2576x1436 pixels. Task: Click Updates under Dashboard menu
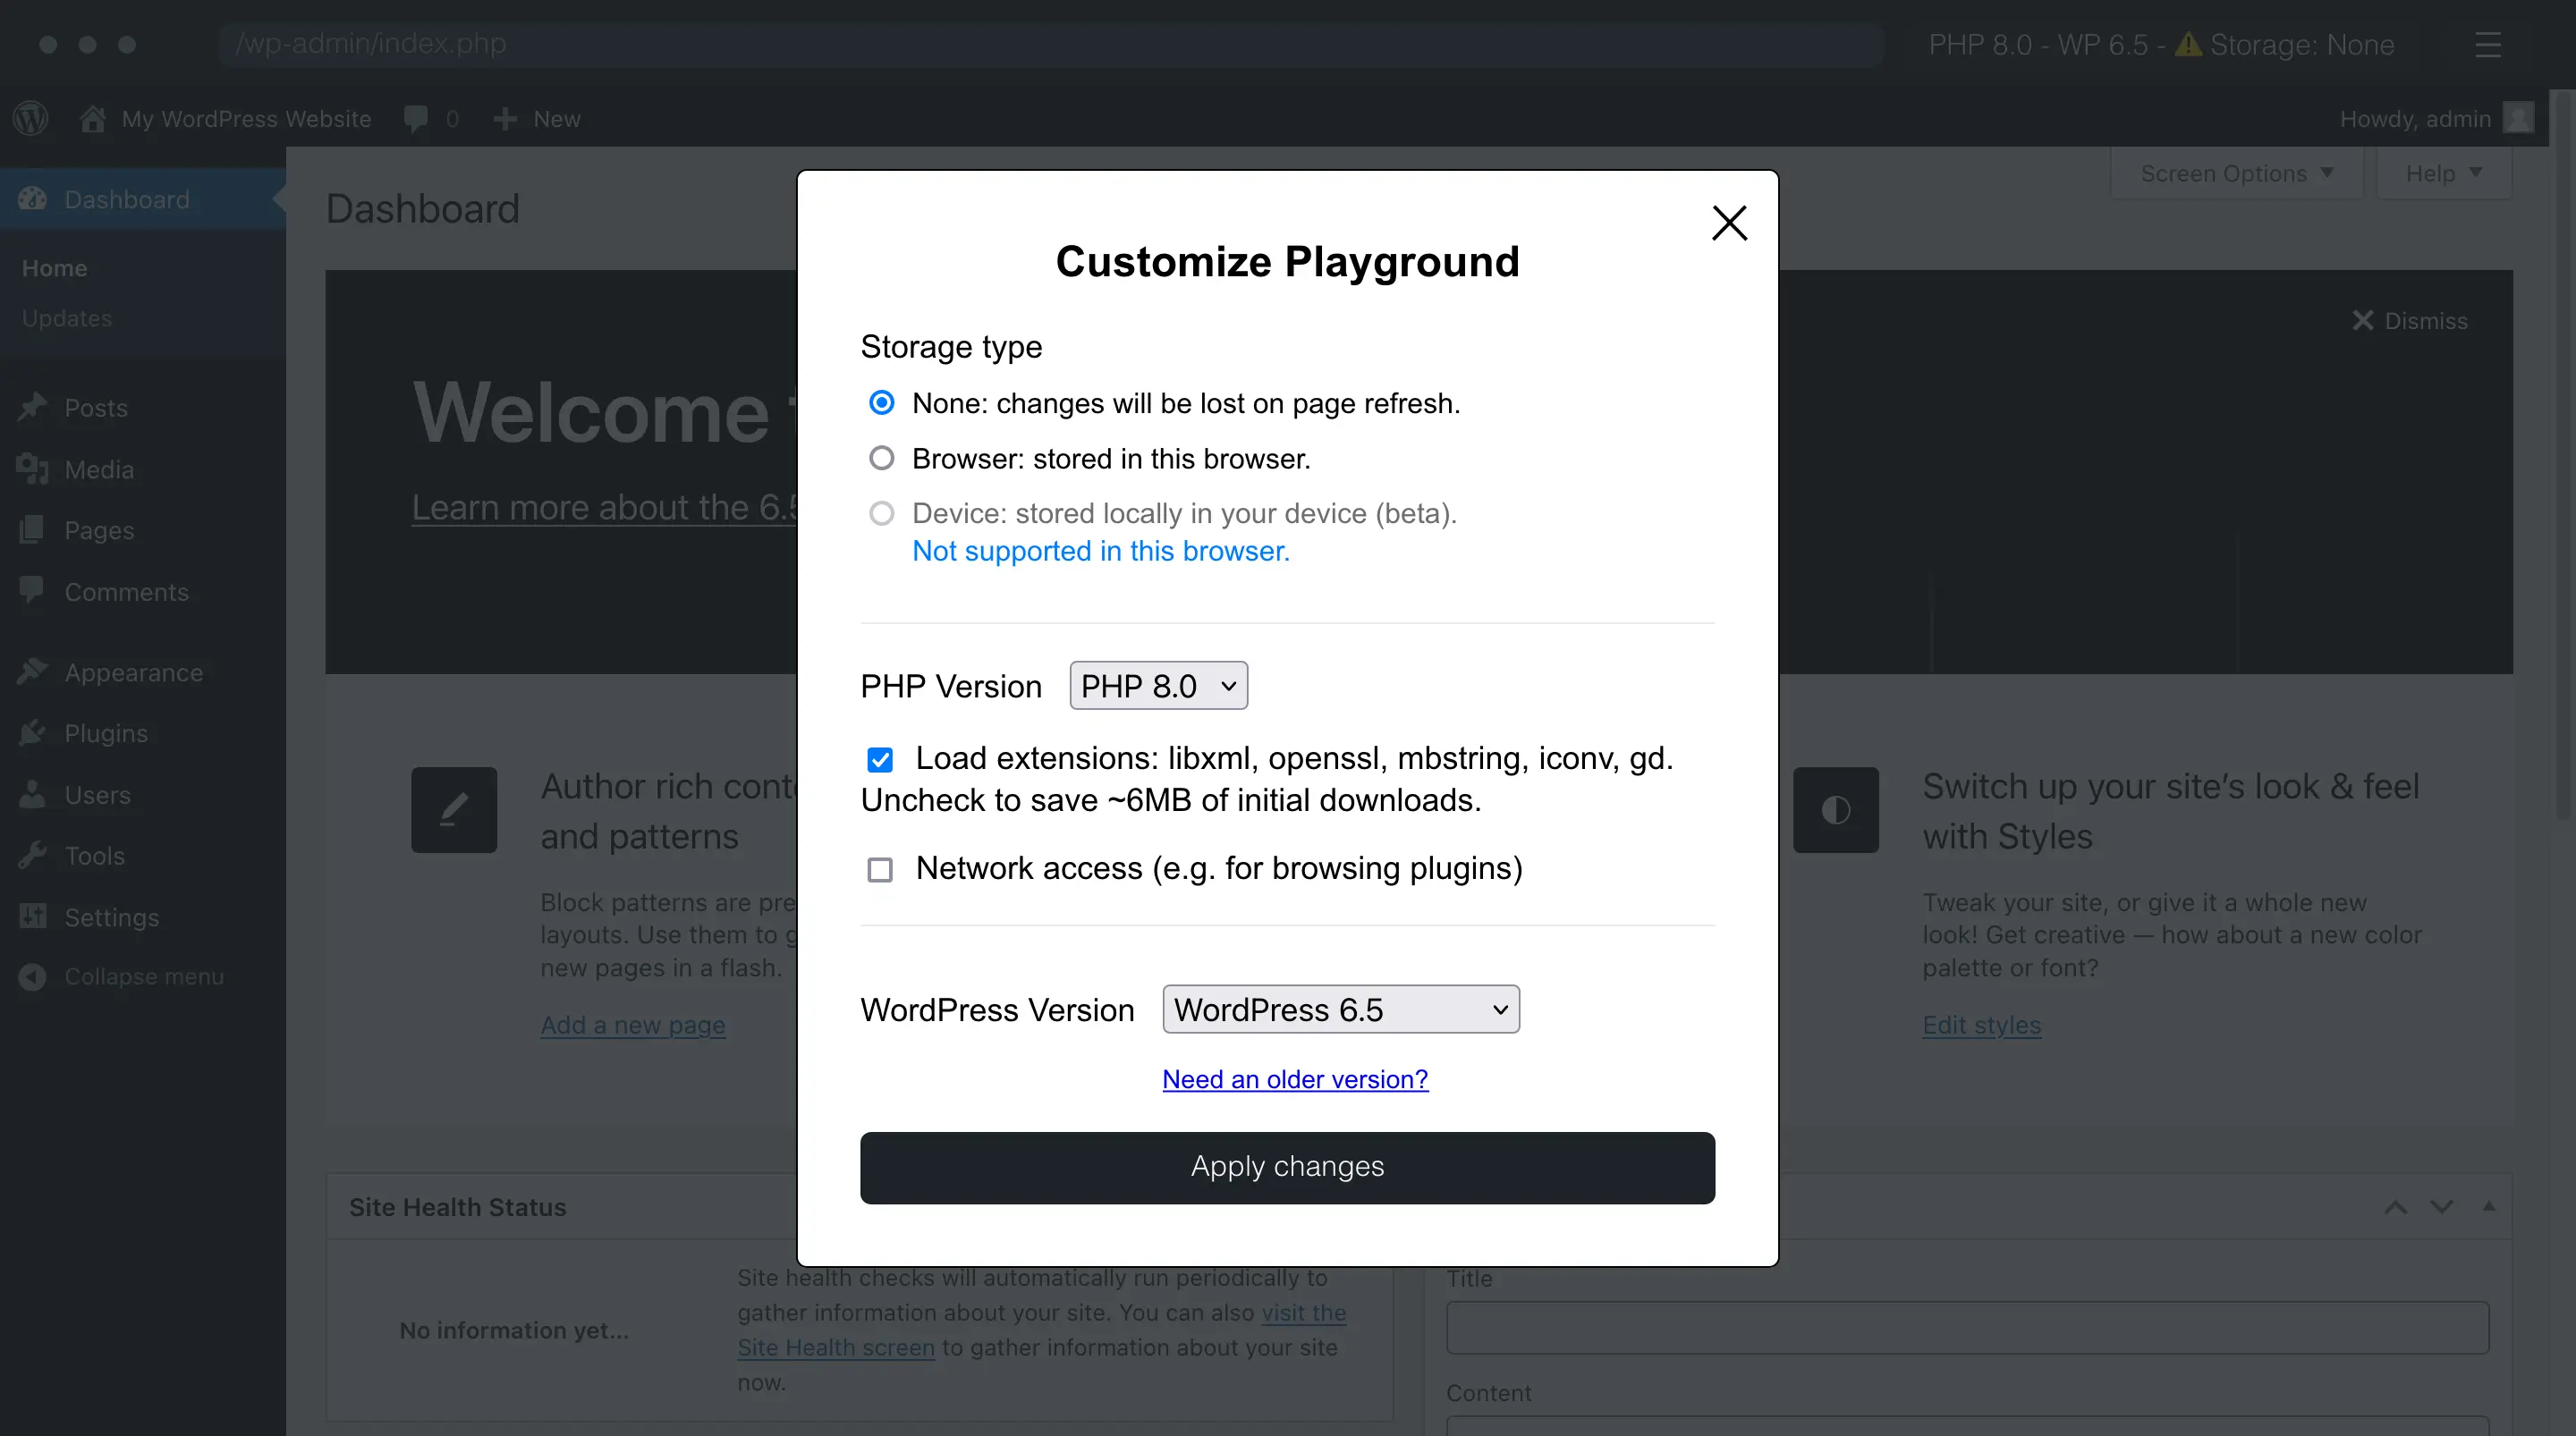(67, 318)
